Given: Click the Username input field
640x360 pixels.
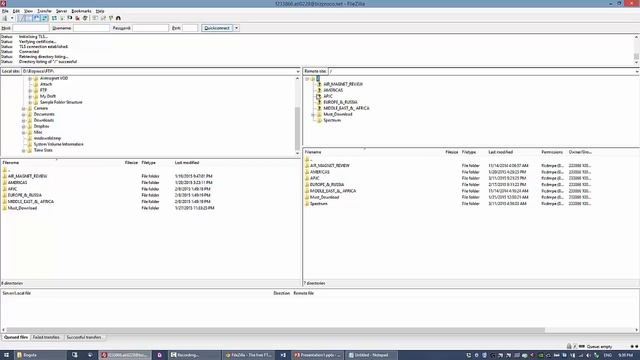Looking at the screenshot, I should click(x=91, y=28).
